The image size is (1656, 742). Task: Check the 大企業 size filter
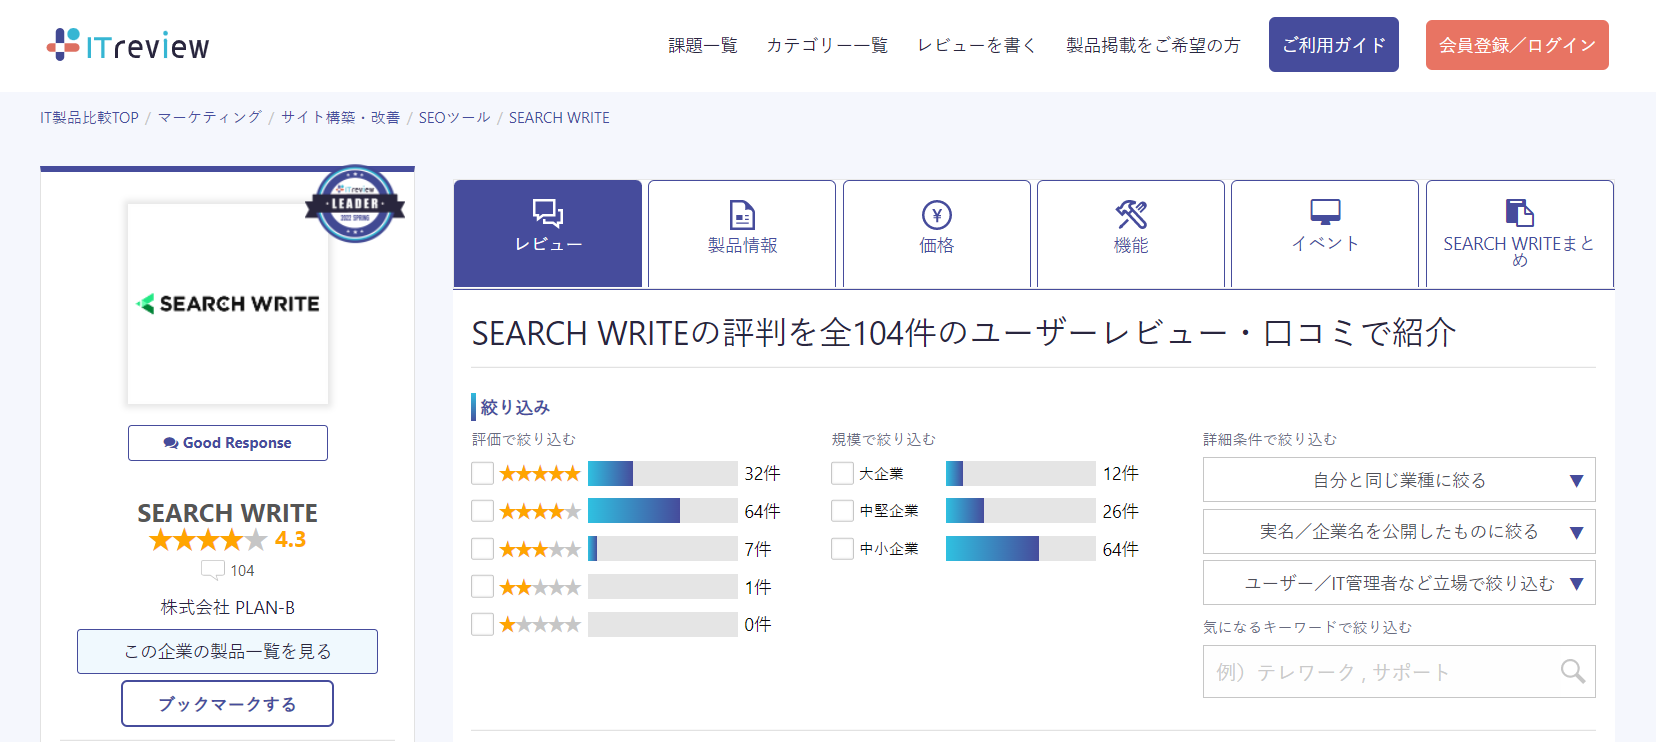(842, 473)
